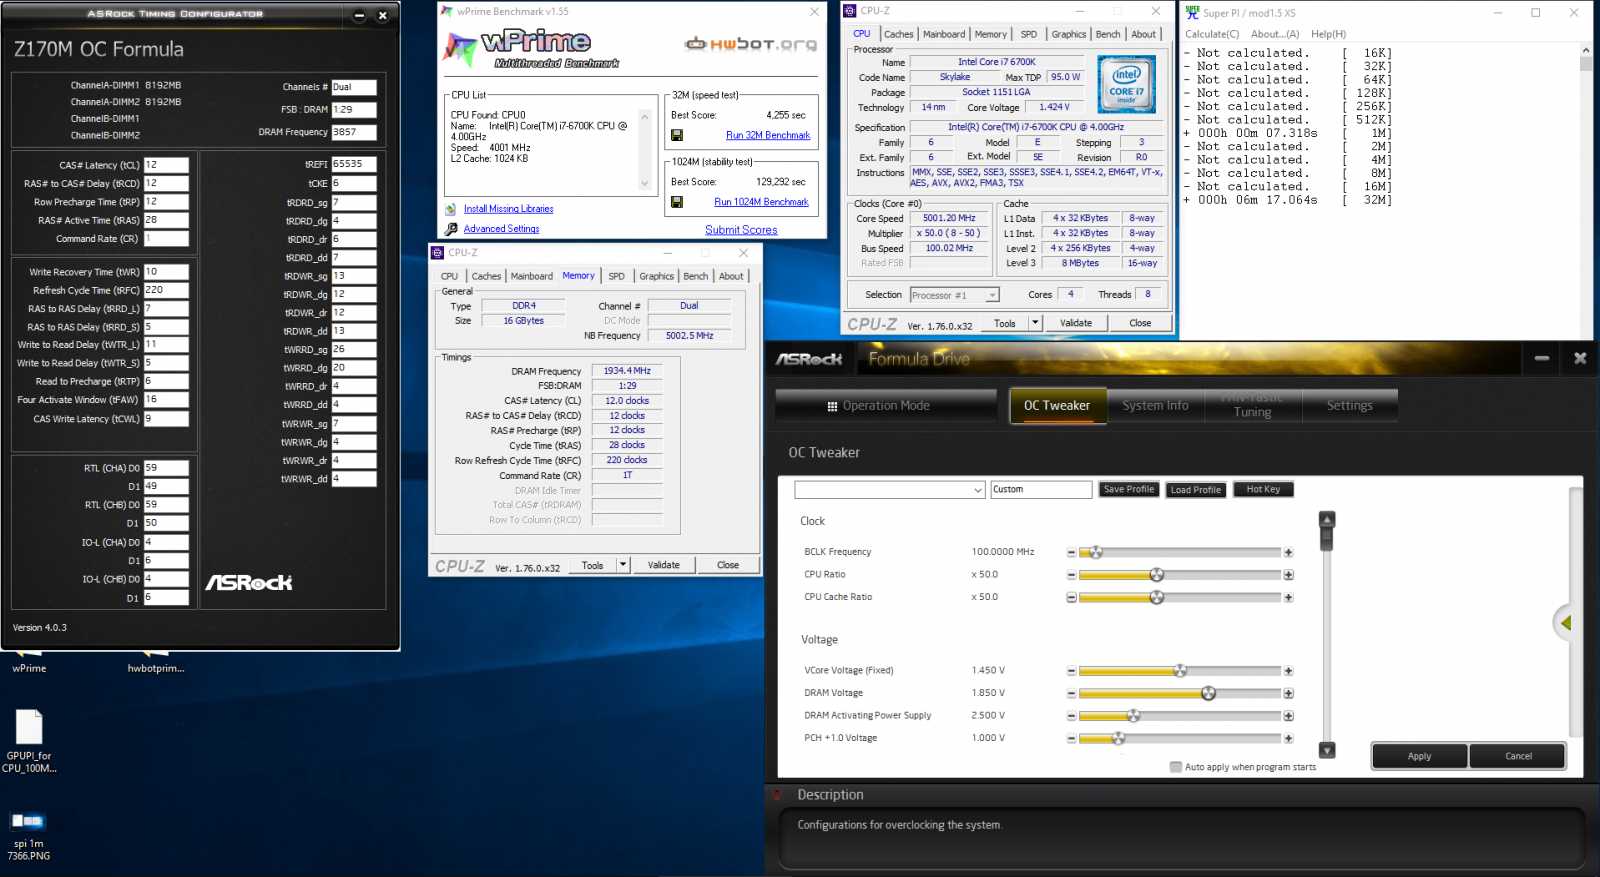Open Mainboard tab in CPU-Z CPU window
Screen dimensions: 1600x877
[944, 34]
